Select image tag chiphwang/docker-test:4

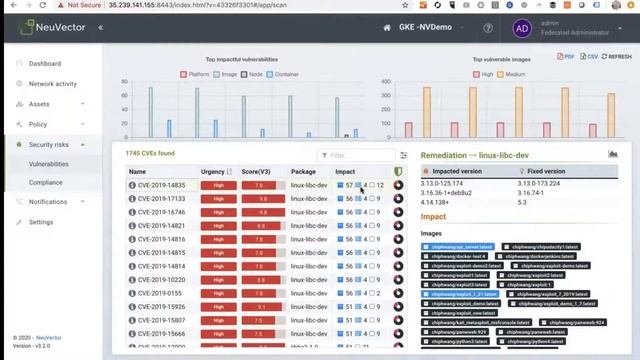[x=454, y=256]
